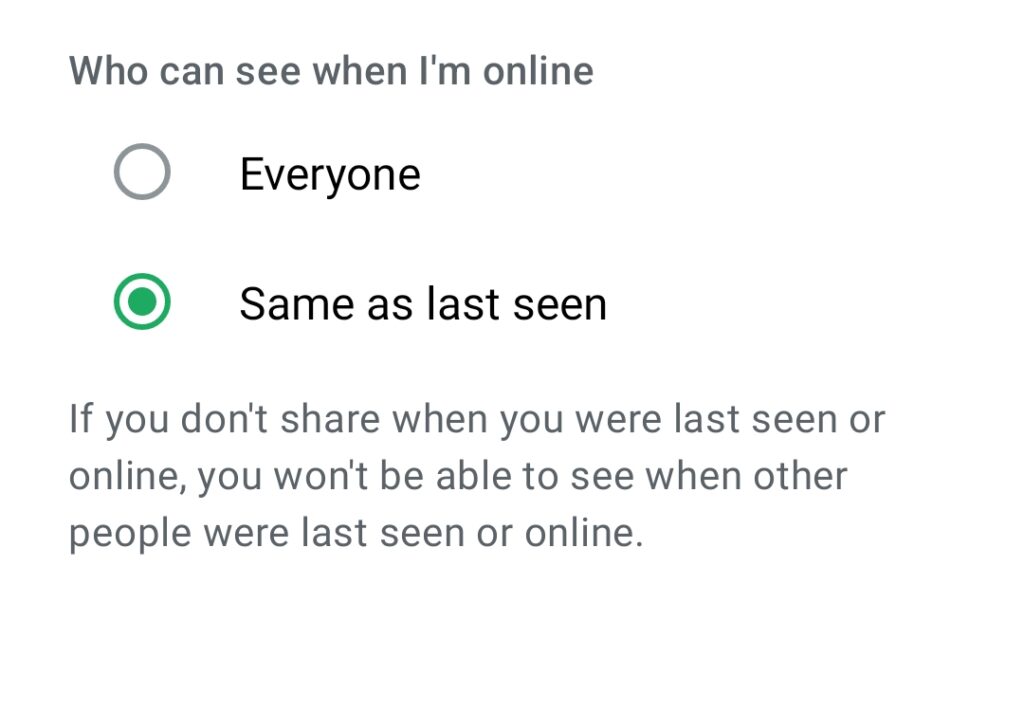Select the Everyone radio button
1024x712 pixels.
[142, 173]
